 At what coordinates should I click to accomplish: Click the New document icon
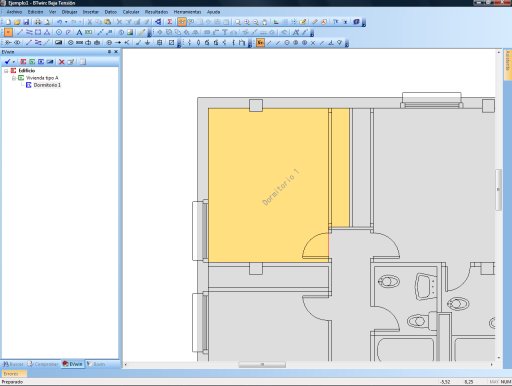8,22
